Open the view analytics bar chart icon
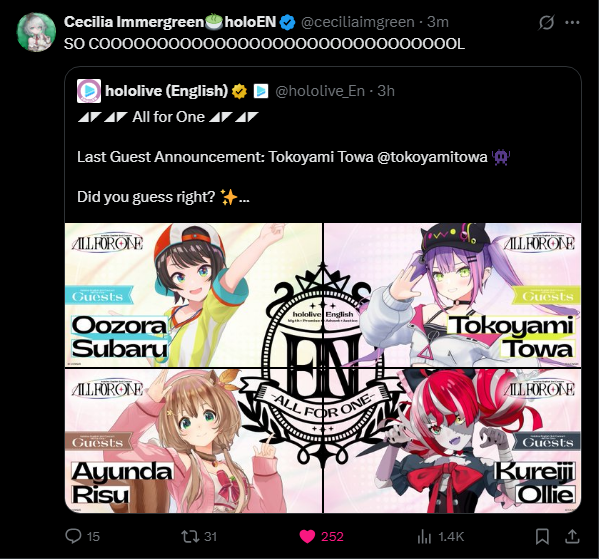 [424, 536]
